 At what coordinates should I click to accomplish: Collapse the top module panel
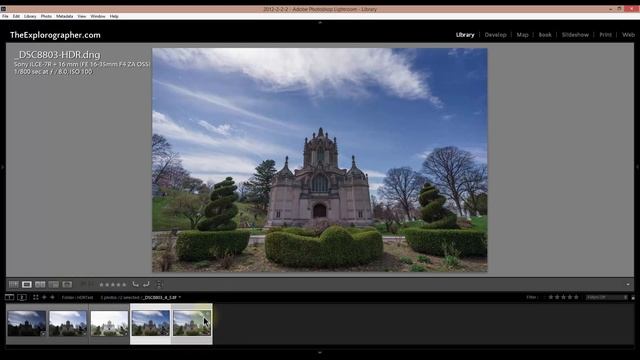(320, 22)
